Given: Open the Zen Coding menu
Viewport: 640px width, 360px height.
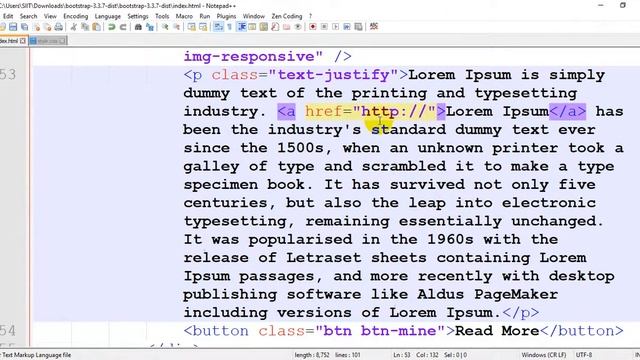Looking at the screenshot, I should (287, 16).
